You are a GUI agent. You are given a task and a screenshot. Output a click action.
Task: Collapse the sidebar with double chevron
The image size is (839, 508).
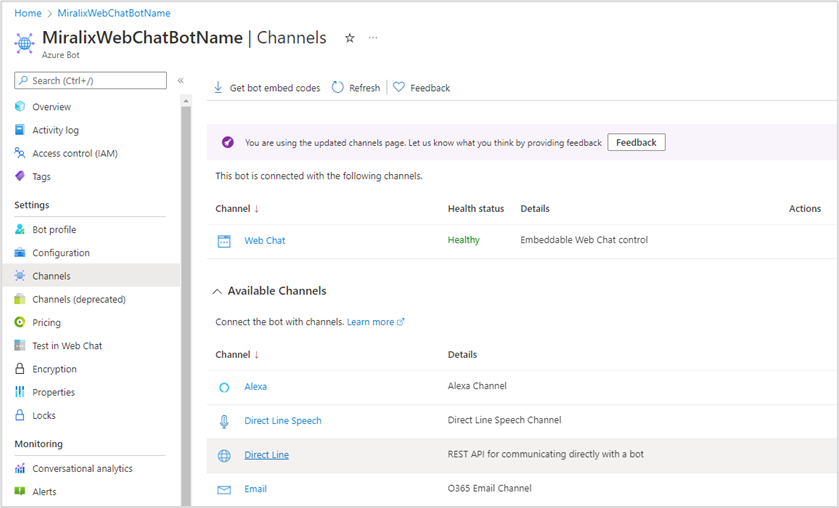(181, 80)
